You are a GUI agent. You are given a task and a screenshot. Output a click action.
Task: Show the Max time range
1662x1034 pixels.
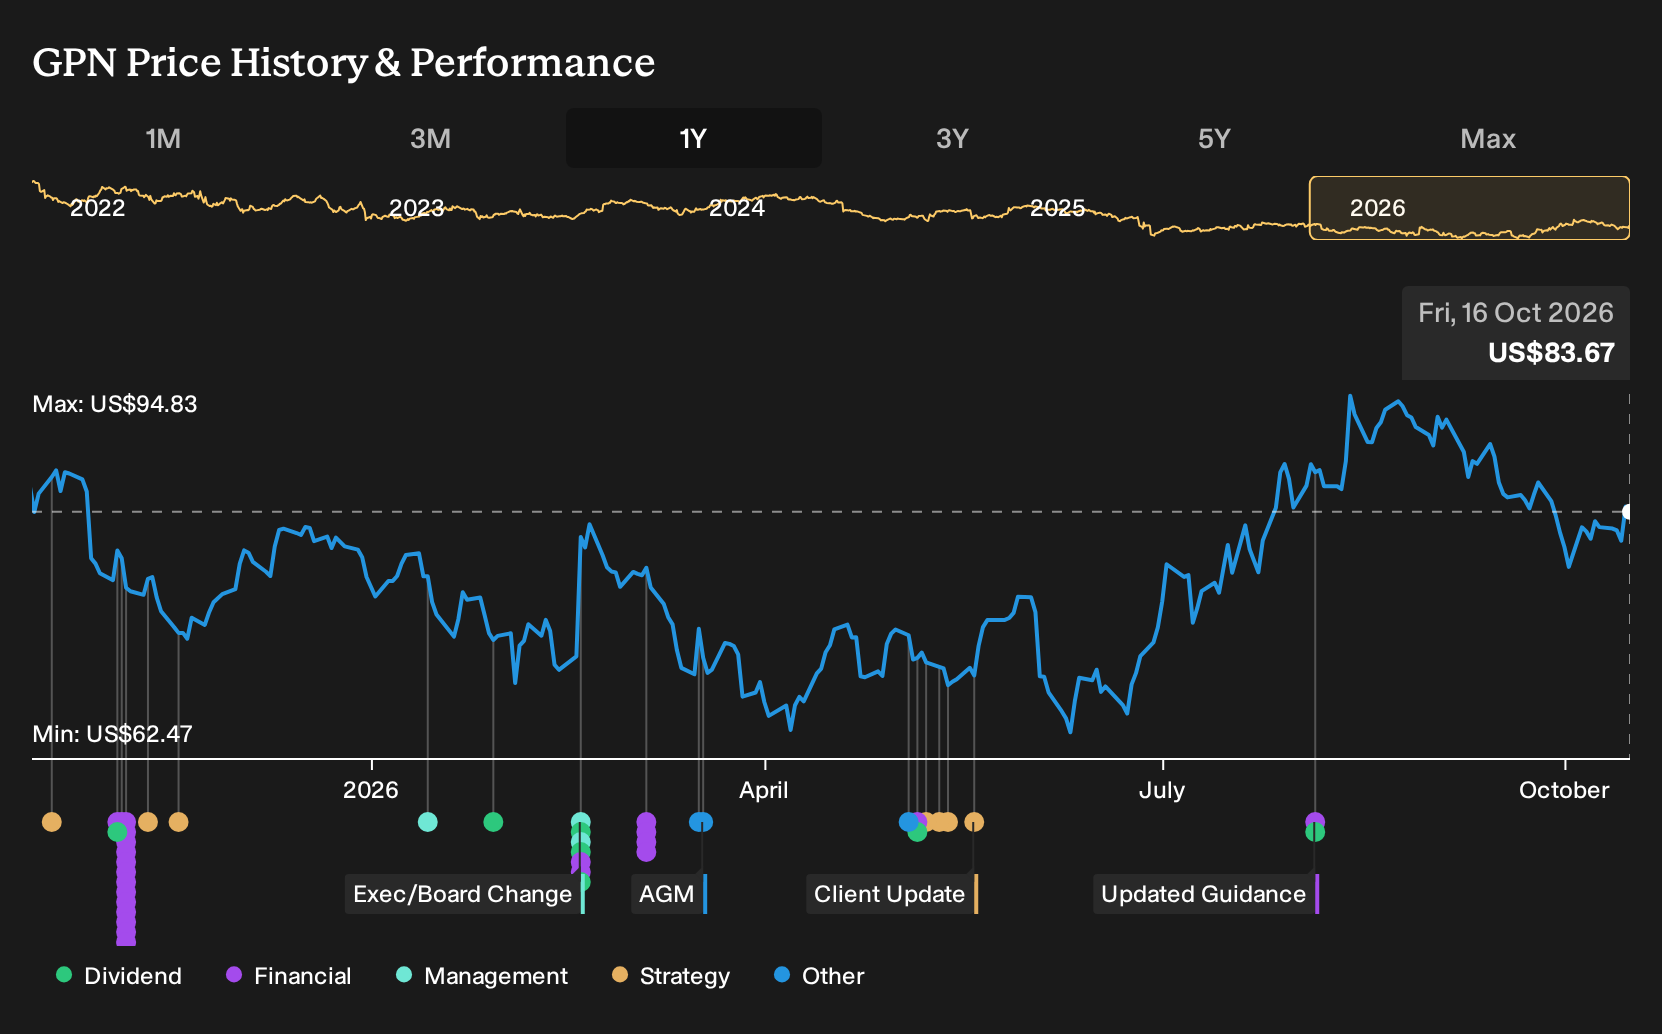[1488, 138]
